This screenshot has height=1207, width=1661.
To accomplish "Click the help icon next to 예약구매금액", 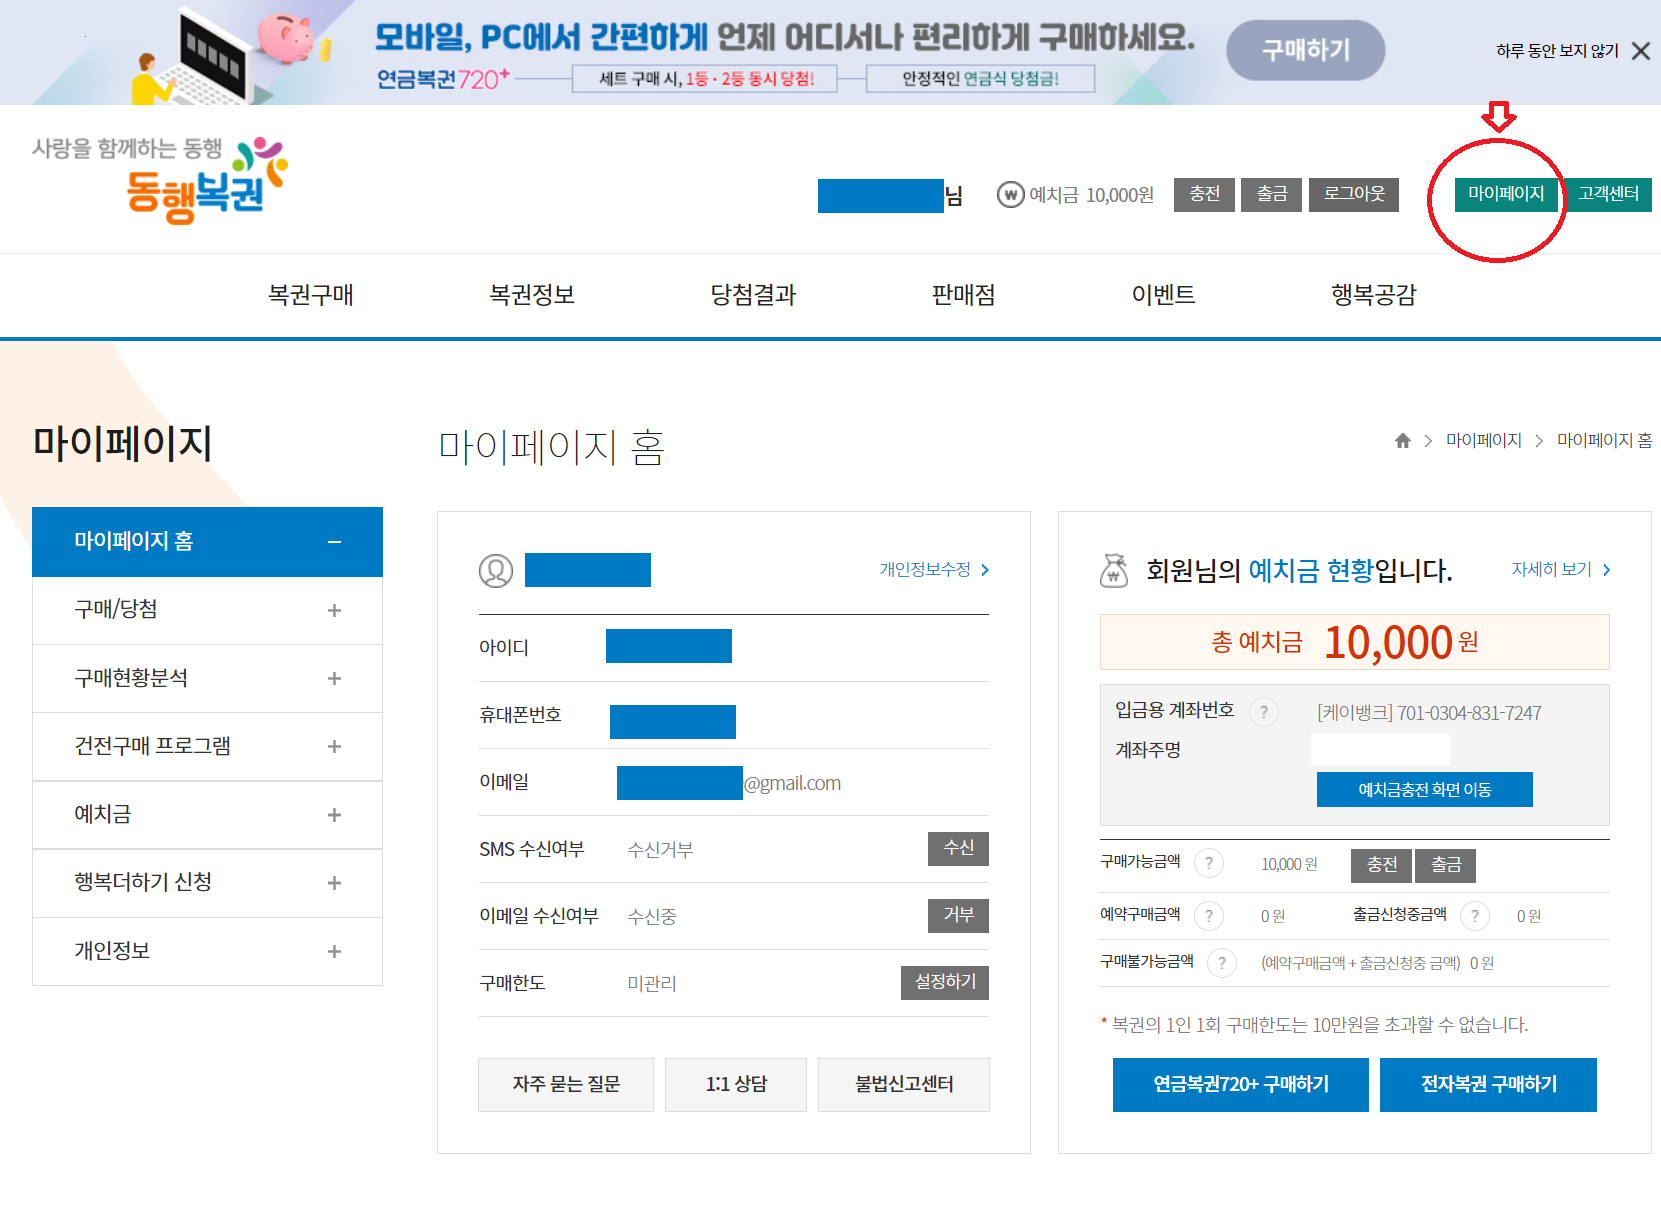I will (1209, 916).
